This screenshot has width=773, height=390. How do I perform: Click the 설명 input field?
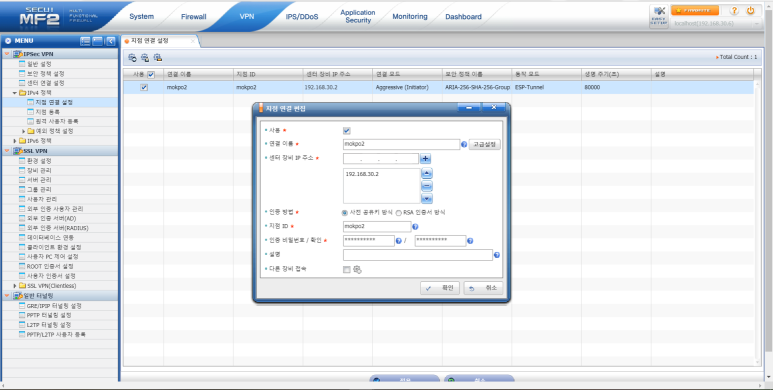[x=418, y=255]
